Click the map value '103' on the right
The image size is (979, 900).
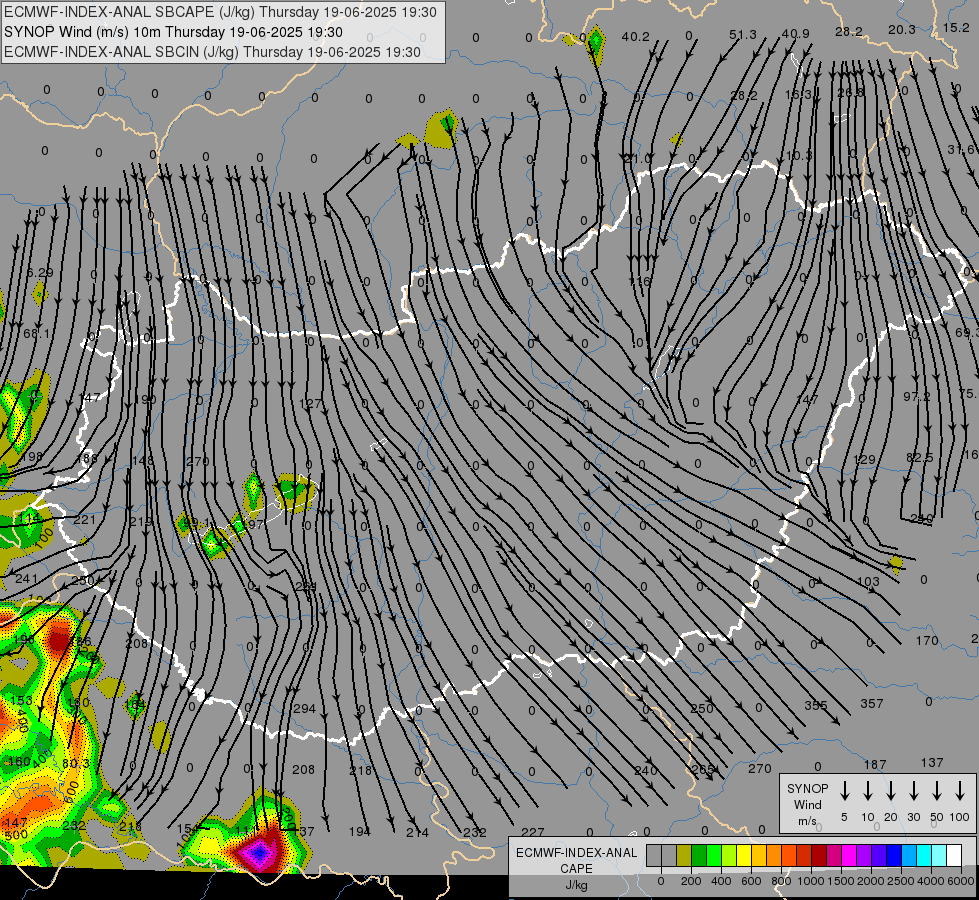pyautogui.click(x=868, y=582)
